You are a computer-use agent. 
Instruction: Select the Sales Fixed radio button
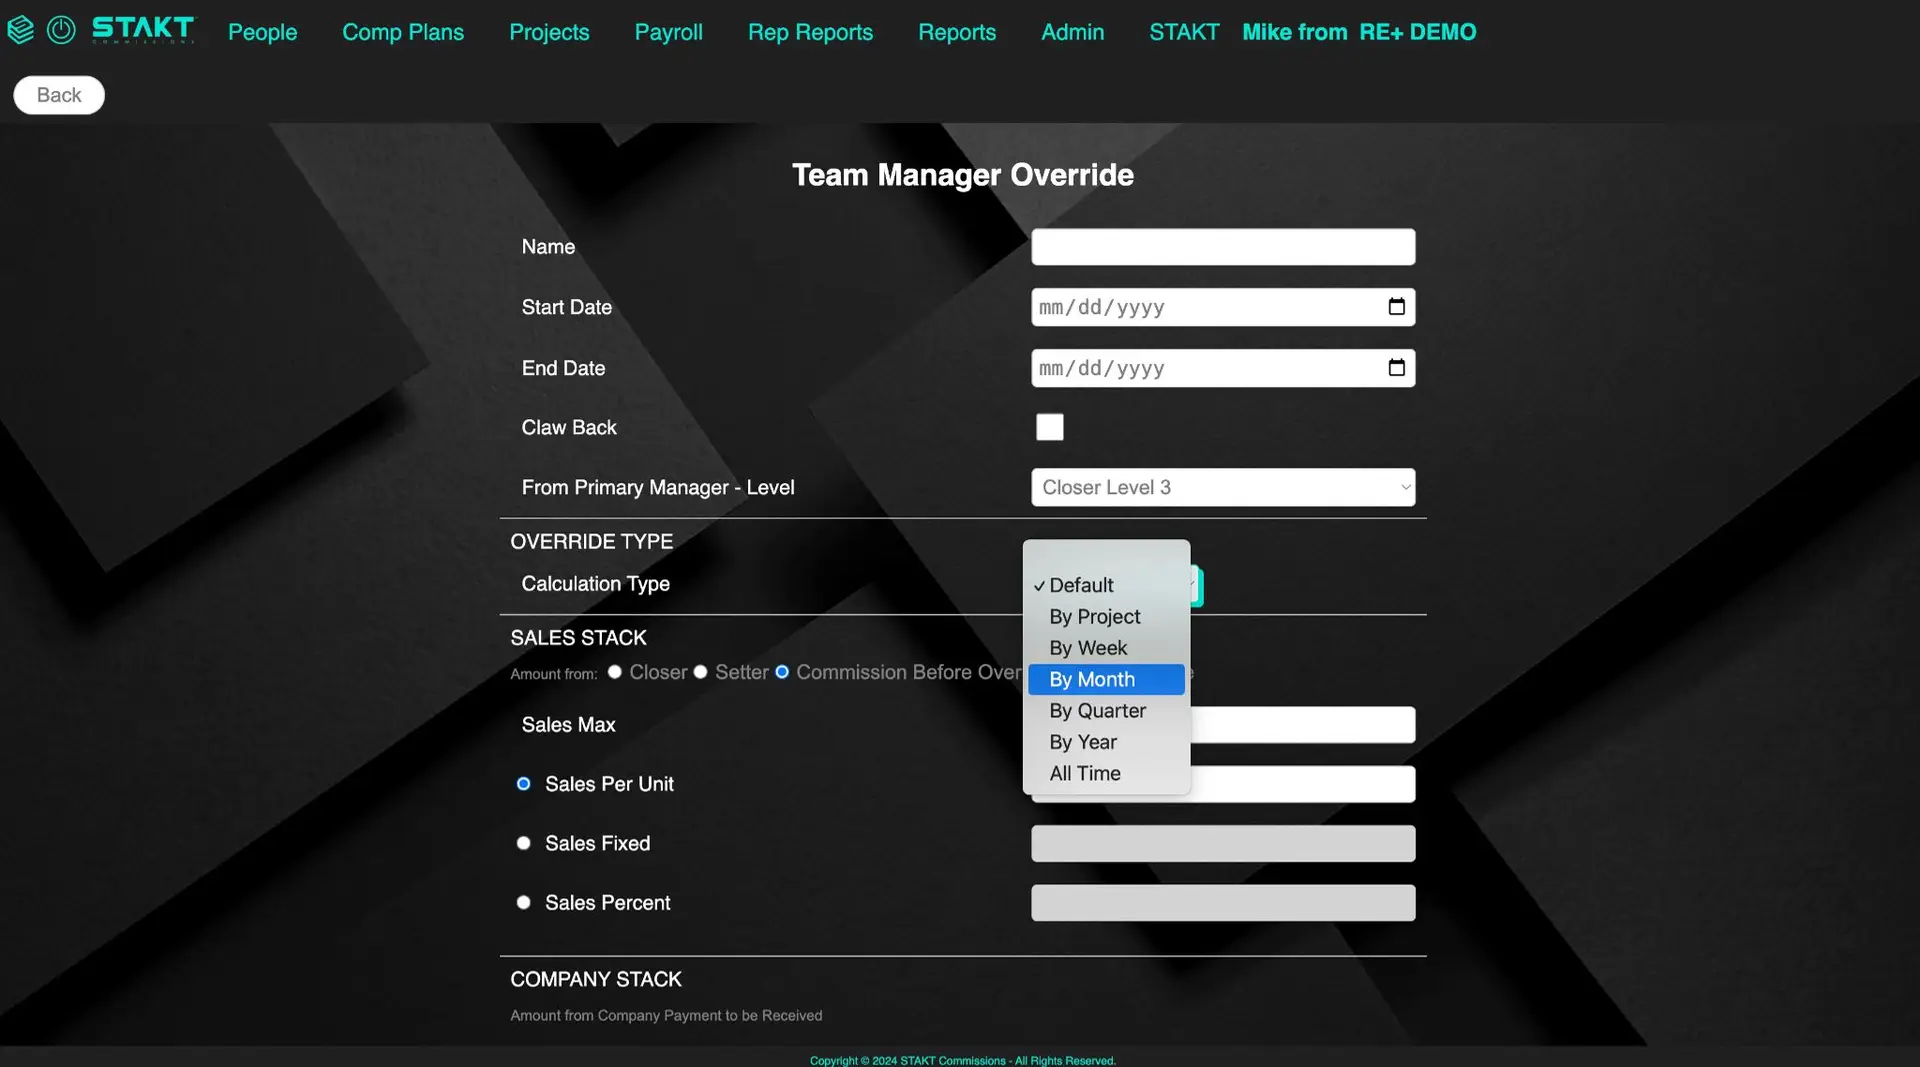[523, 843]
